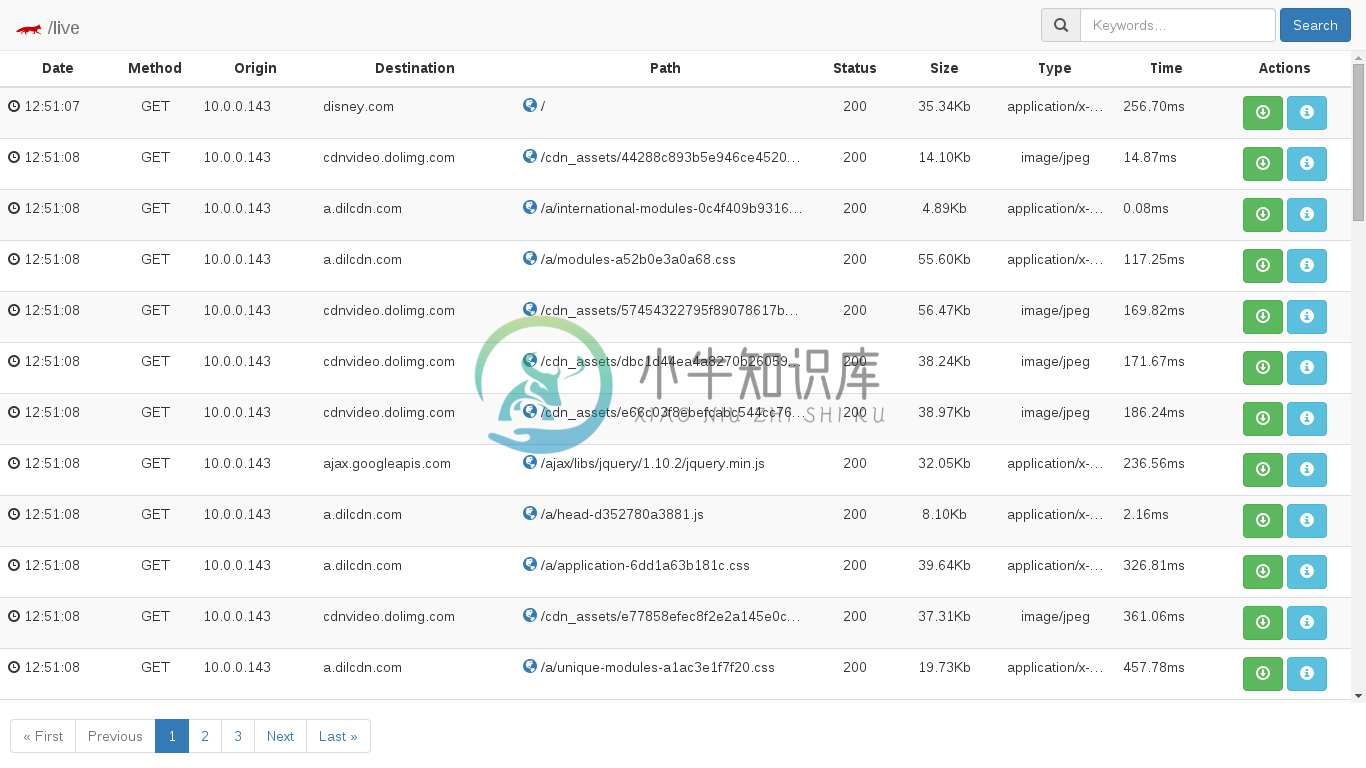Switch to page 2
The height and width of the screenshot is (768, 1366).
click(205, 736)
